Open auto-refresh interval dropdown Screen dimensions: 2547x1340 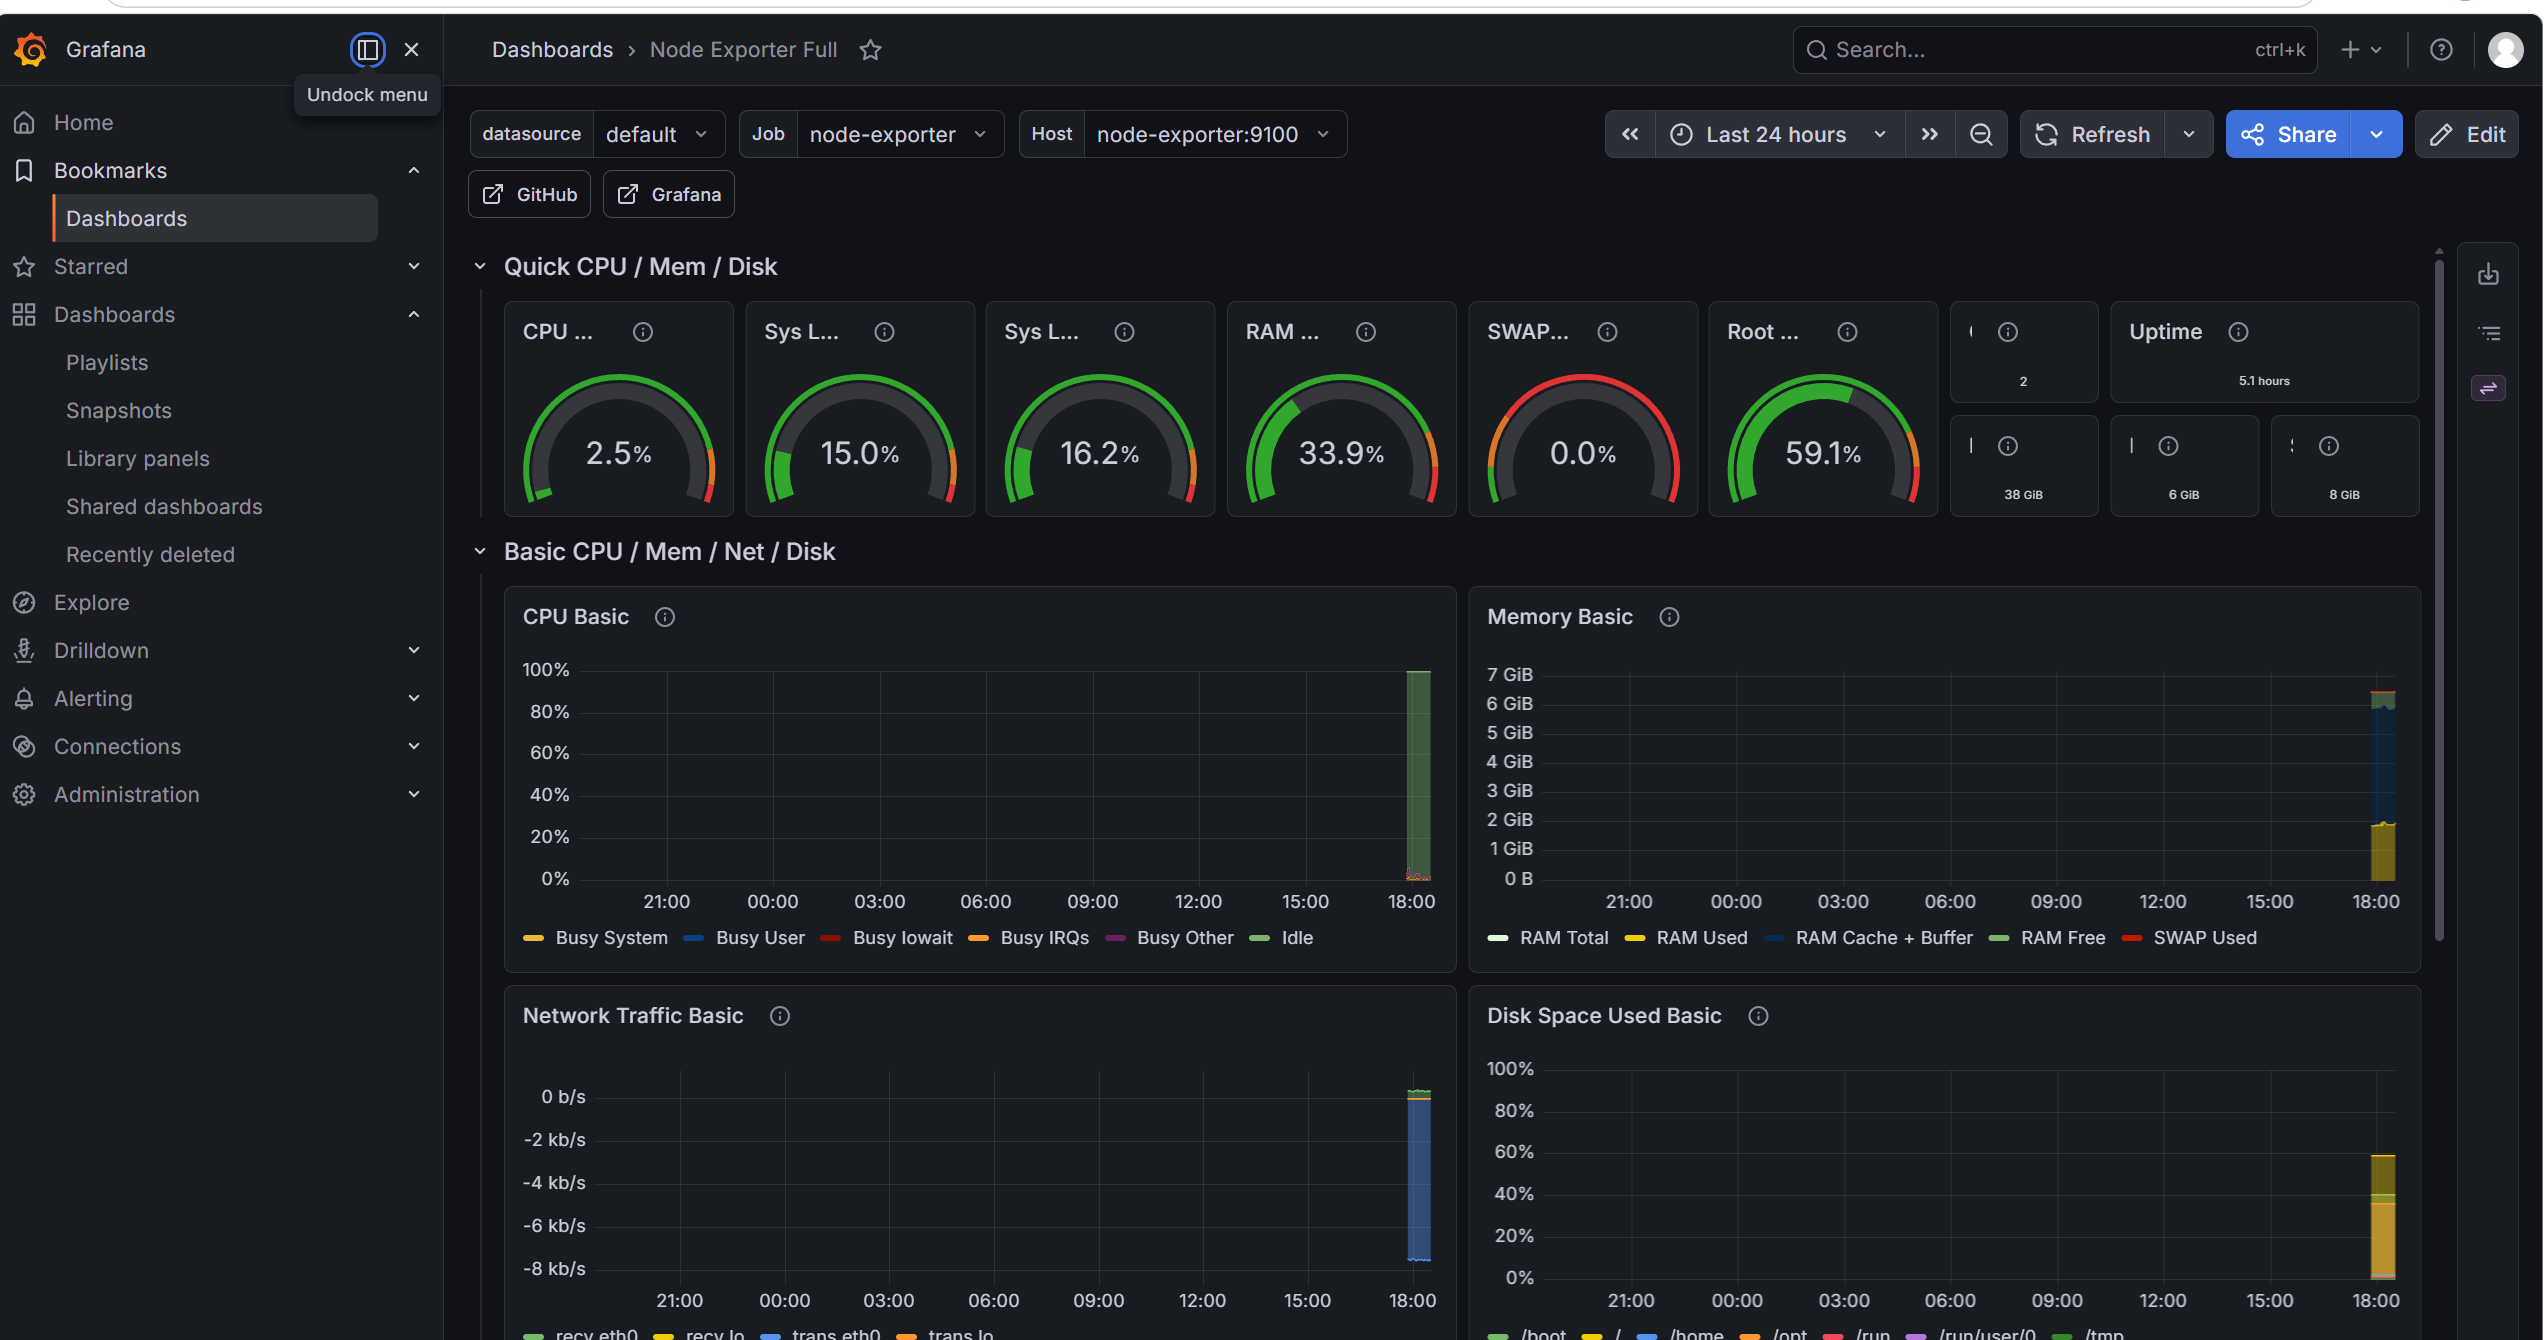[x=2189, y=134]
